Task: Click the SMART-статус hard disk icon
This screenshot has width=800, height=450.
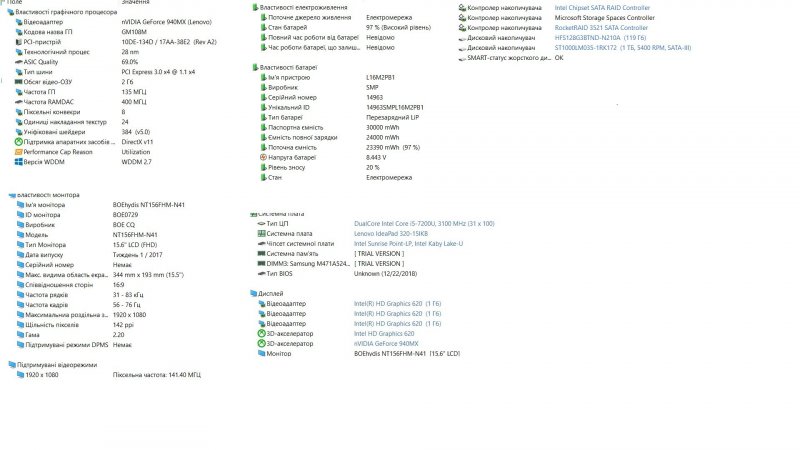Action: [x=461, y=58]
